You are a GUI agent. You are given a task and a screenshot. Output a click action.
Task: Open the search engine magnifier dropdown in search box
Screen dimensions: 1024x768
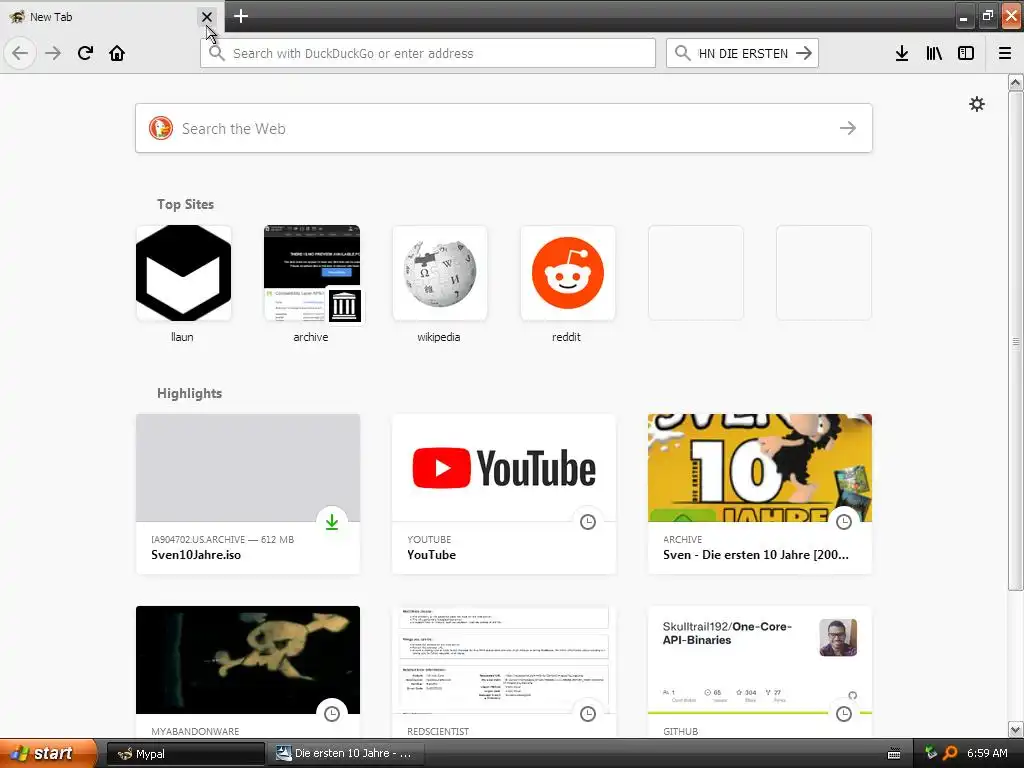coord(682,54)
